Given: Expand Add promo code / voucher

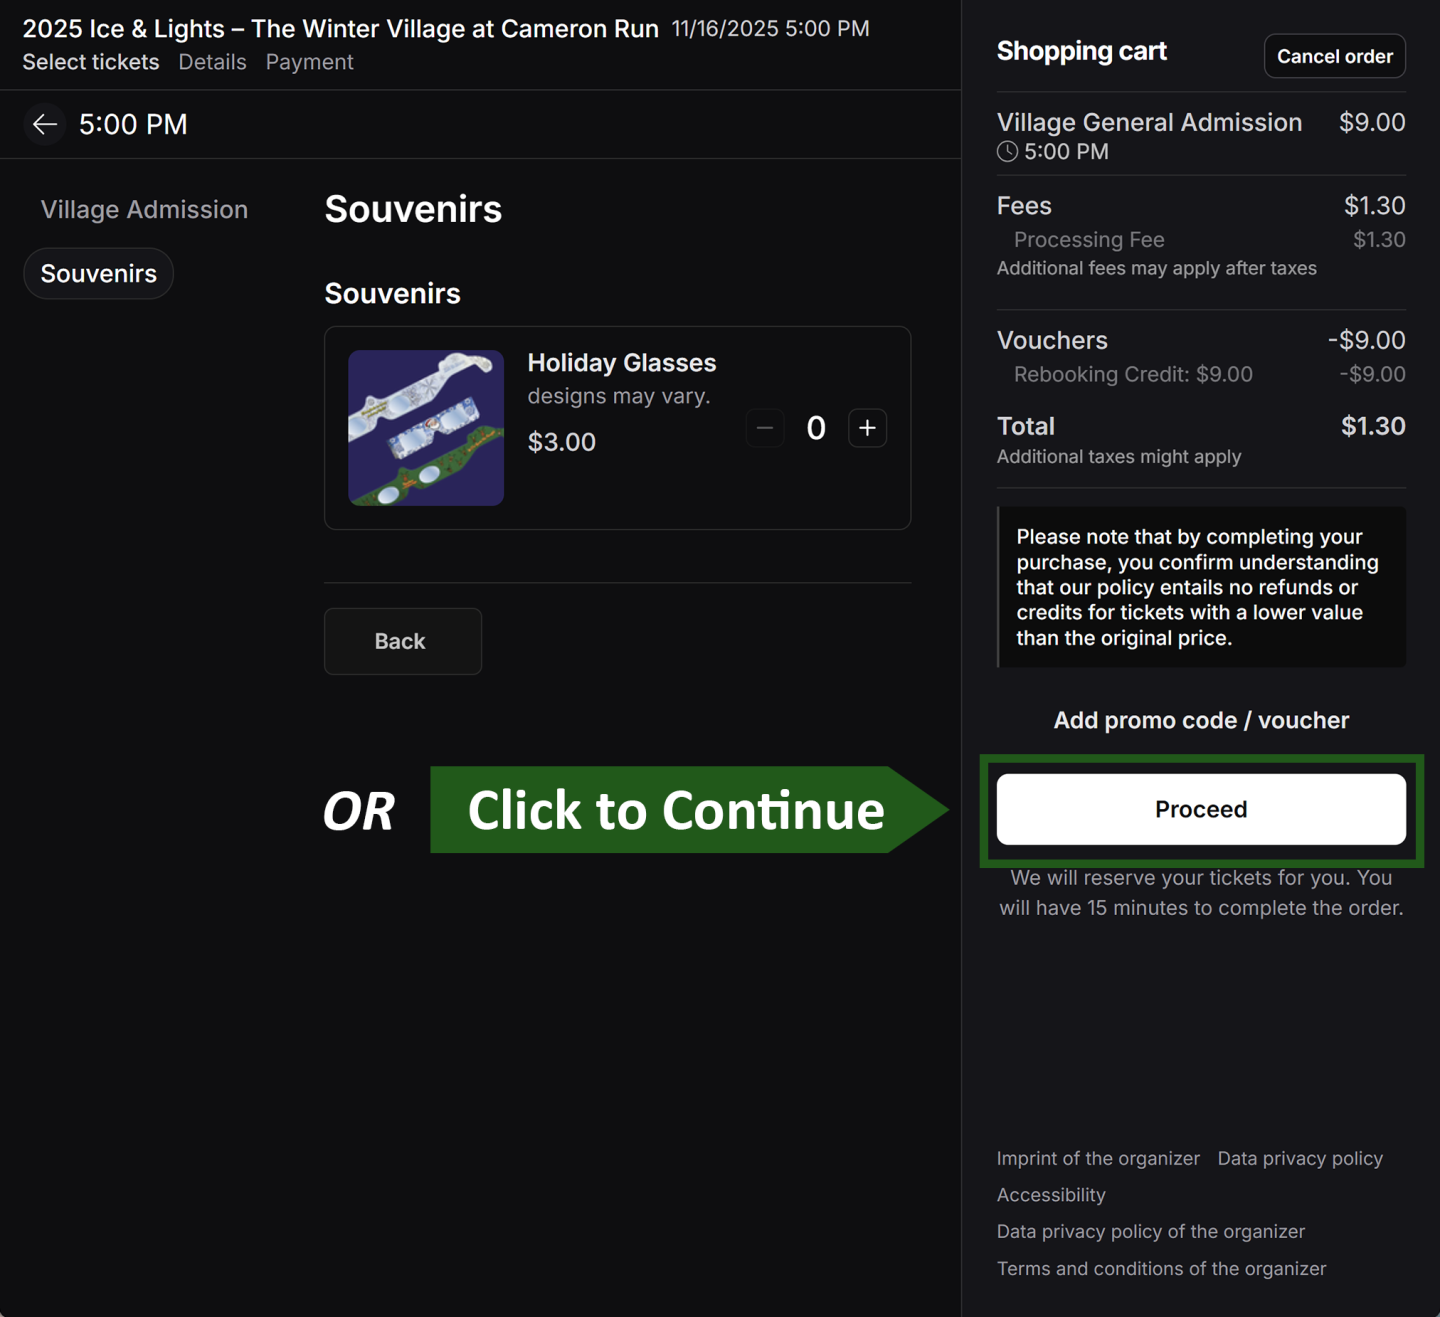Looking at the screenshot, I should pyautogui.click(x=1200, y=720).
